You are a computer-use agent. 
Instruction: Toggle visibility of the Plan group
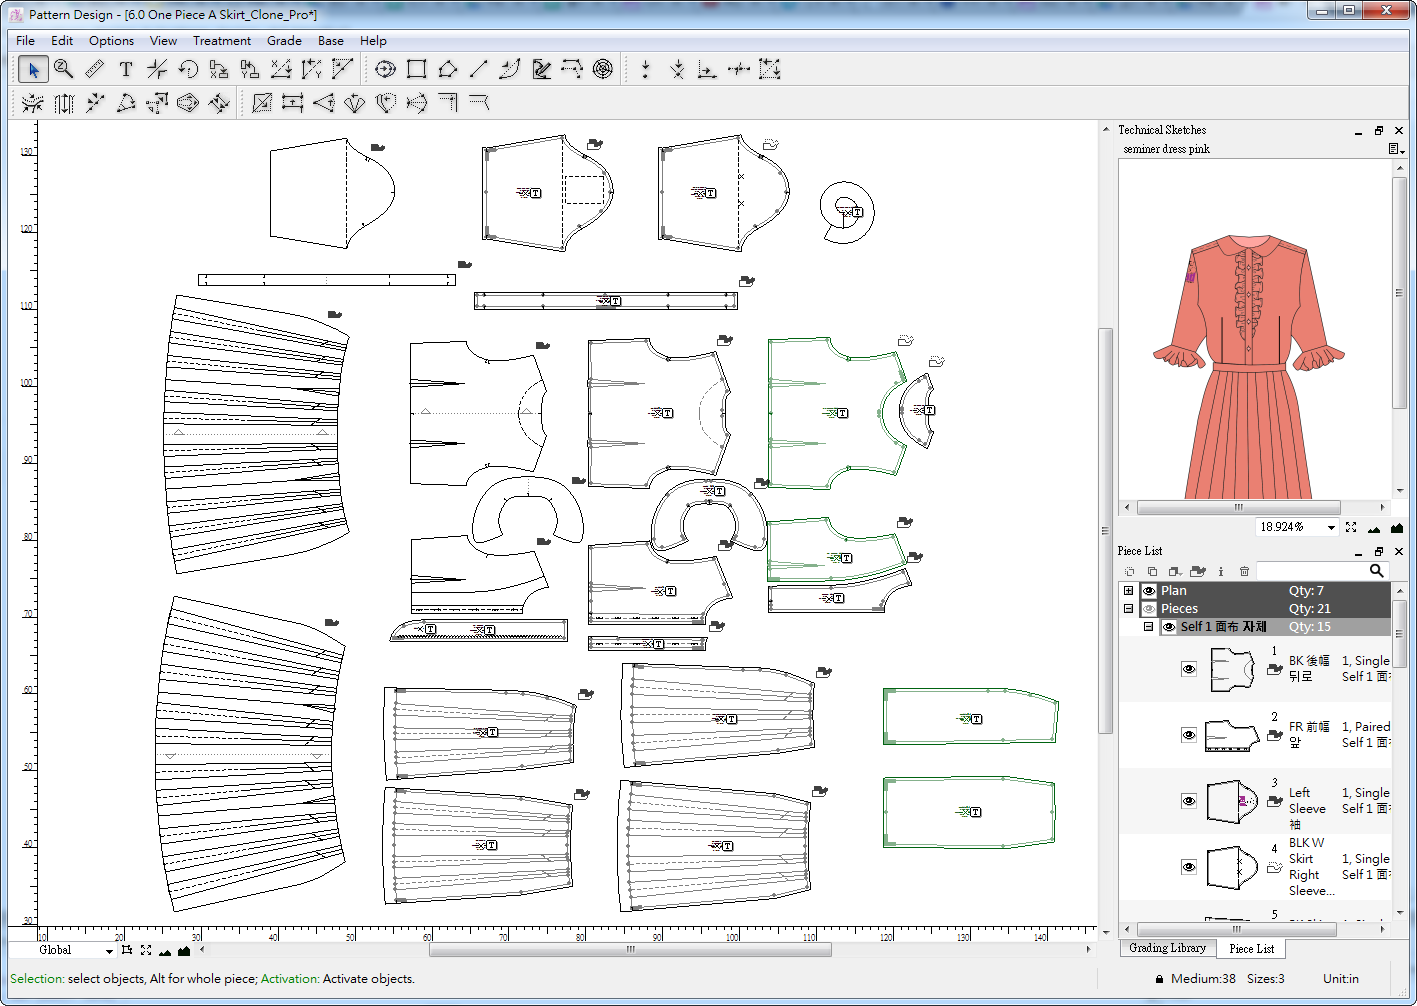[x=1149, y=591]
